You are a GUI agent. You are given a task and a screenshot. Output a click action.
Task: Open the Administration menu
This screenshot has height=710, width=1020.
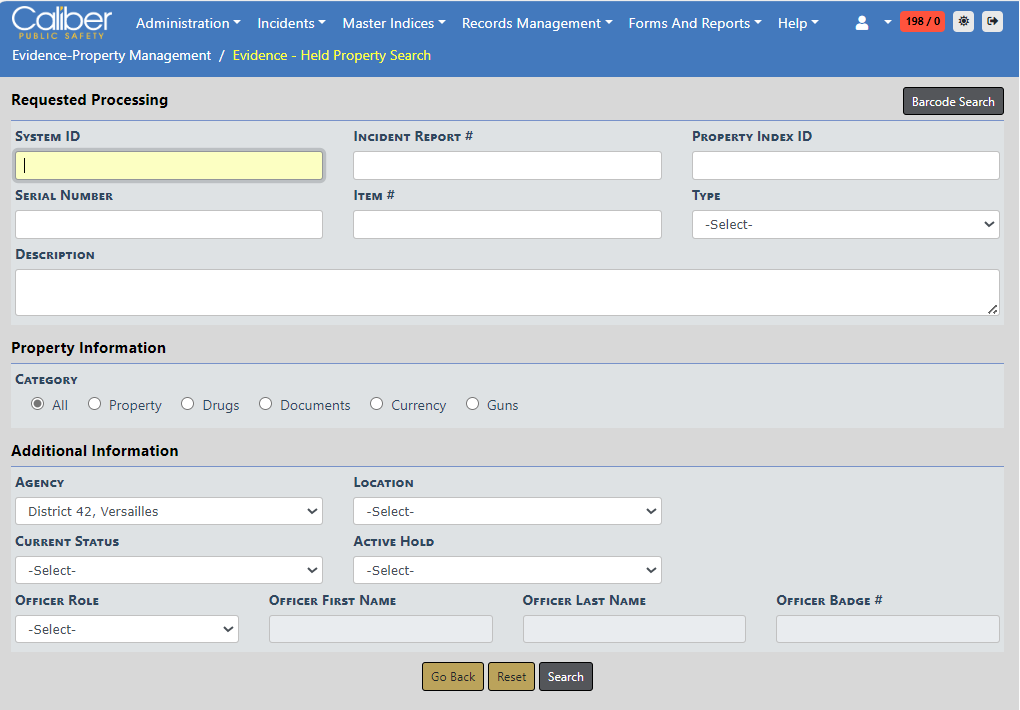pos(188,23)
